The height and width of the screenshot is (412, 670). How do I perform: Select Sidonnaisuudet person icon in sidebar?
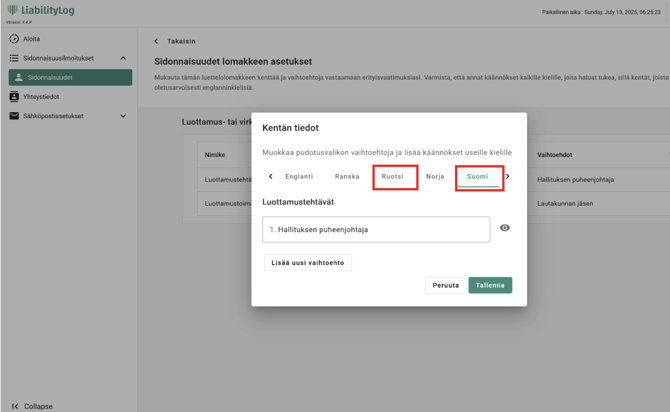pyautogui.click(x=18, y=78)
